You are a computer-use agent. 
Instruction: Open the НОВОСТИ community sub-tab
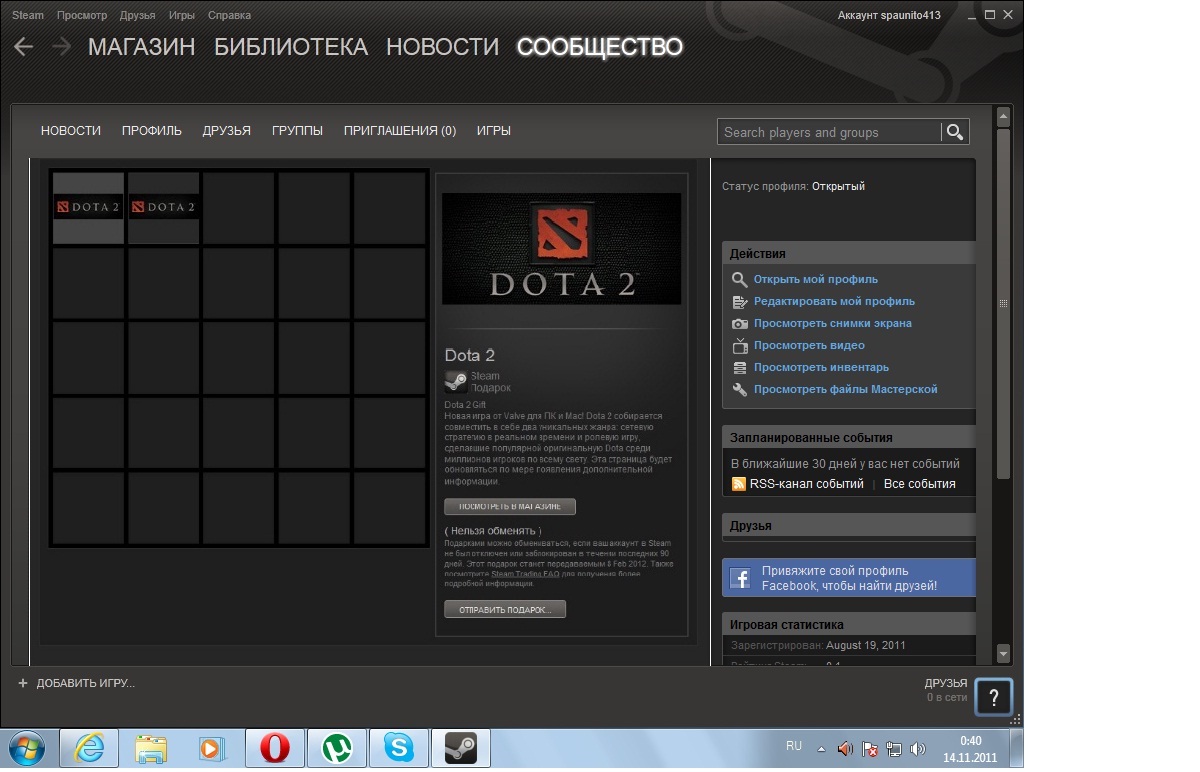click(x=71, y=131)
